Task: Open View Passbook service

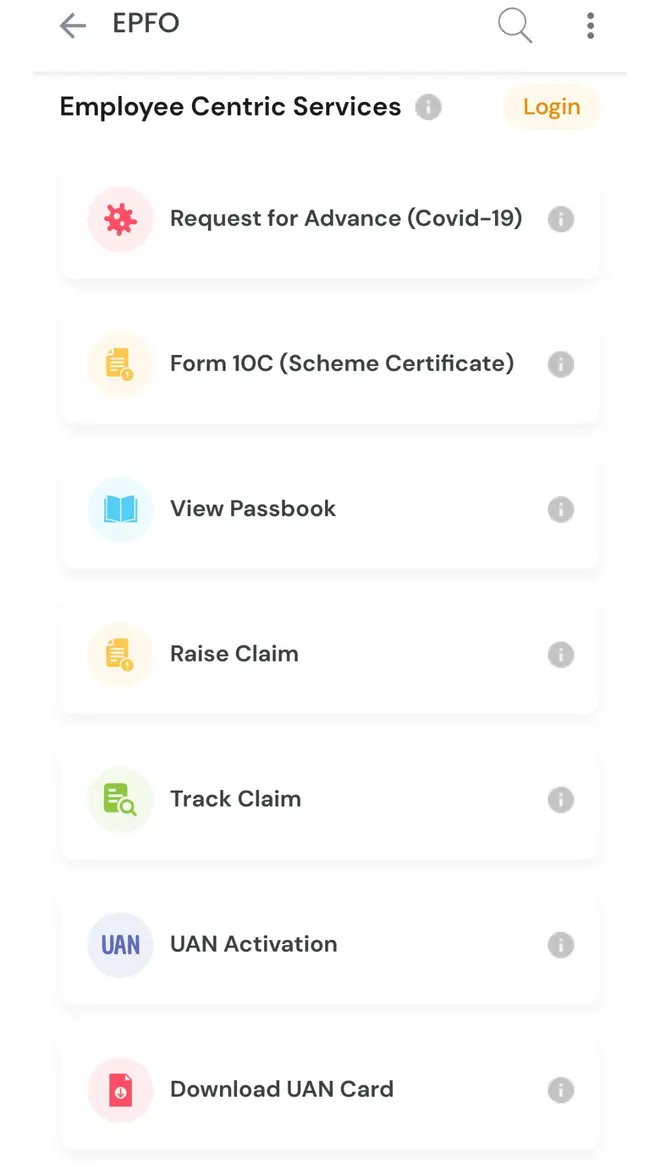Action: (253, 508)
